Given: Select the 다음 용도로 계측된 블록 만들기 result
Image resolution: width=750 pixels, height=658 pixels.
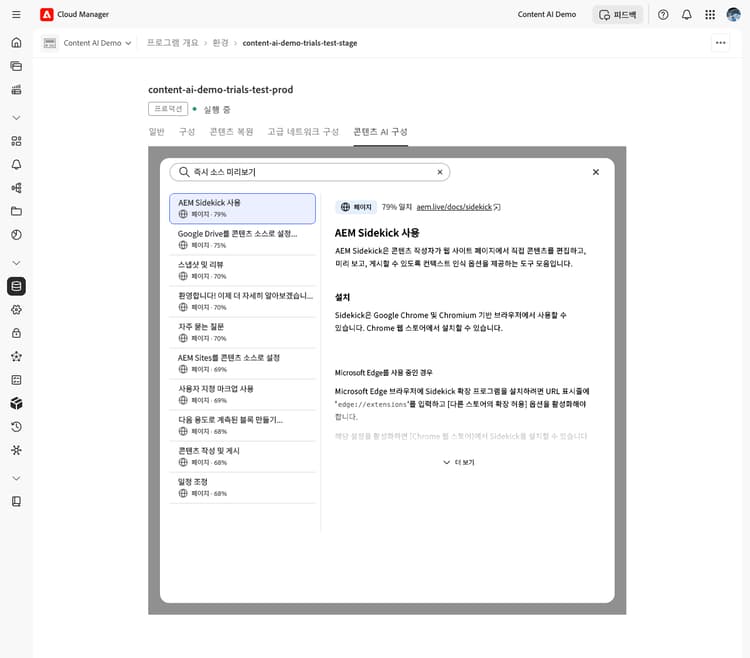Looking at the screenshot, I should [x=242, y=426].
